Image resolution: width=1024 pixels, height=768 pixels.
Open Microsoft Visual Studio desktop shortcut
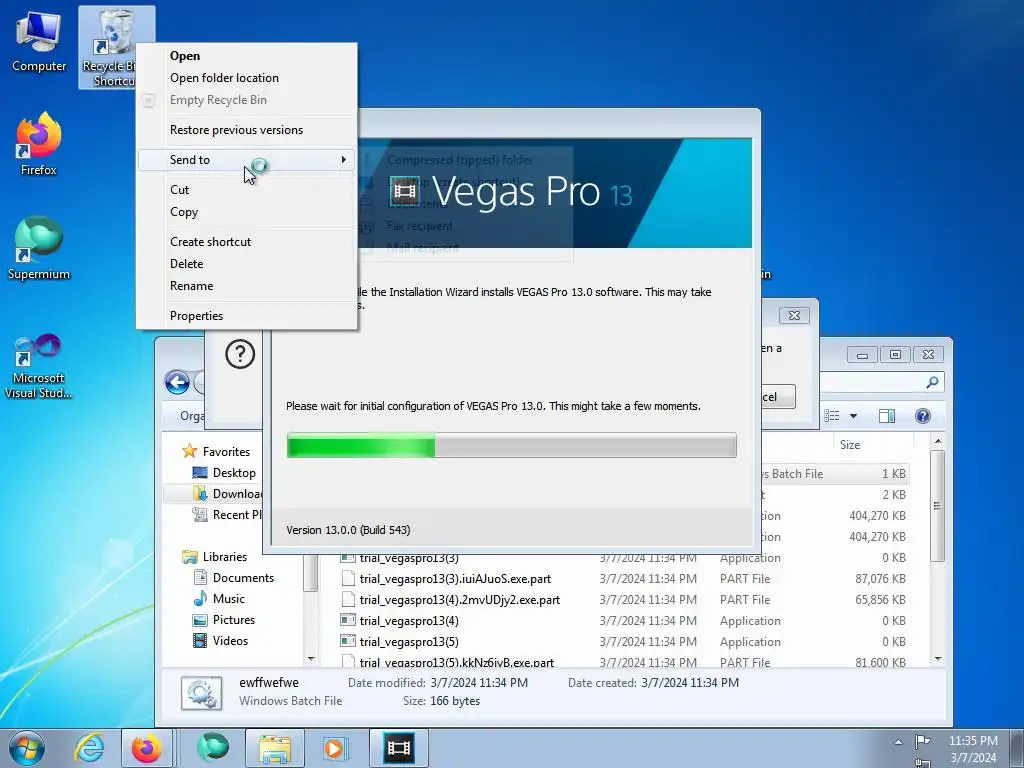point(39,366)
